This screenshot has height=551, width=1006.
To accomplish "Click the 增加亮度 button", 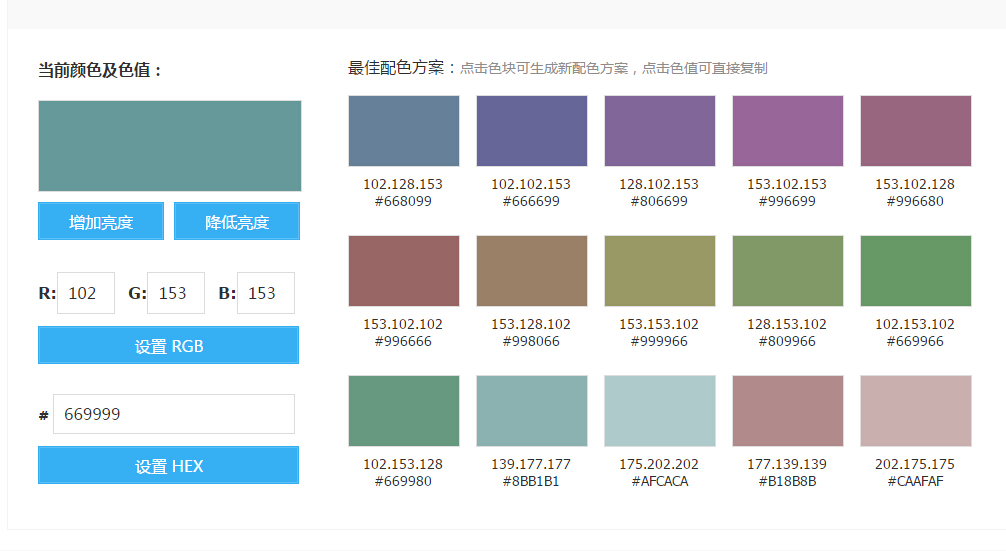I will (101, 221).
